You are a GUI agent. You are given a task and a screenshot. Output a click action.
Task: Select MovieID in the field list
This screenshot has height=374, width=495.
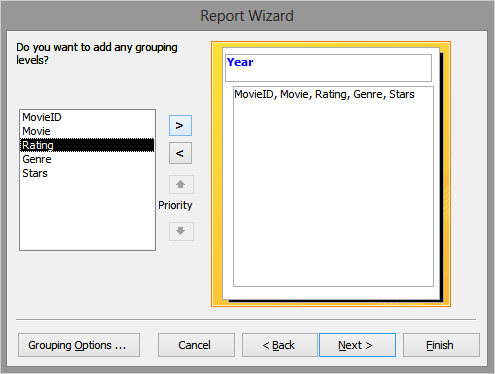click(87, 117)
